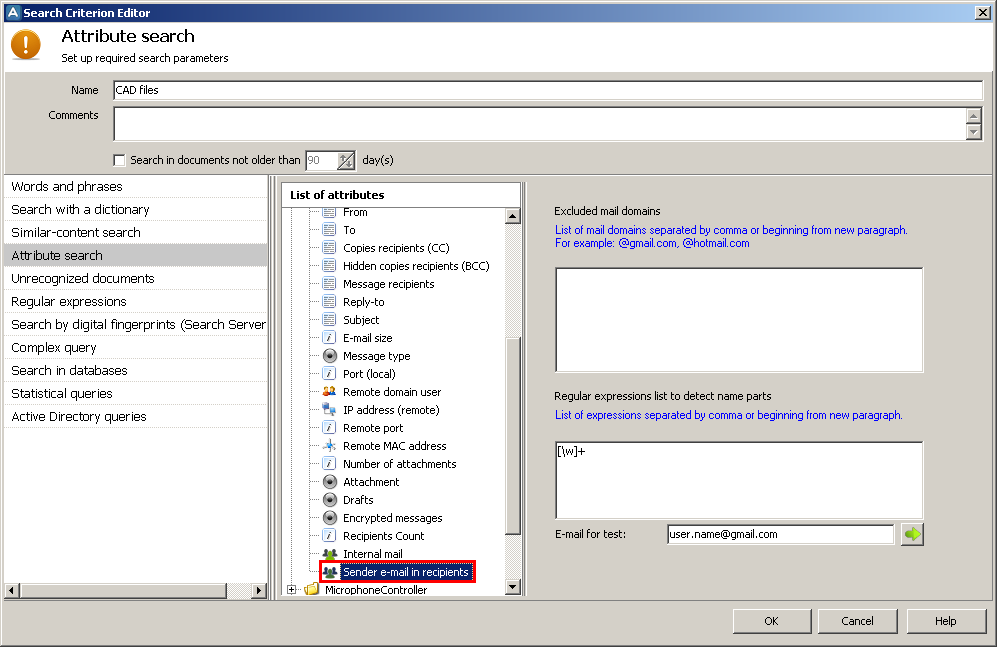Screen dimensions: 997x647
Task: Click the Hidden copies recipients (BCC) icon
Action: (329, 266)
